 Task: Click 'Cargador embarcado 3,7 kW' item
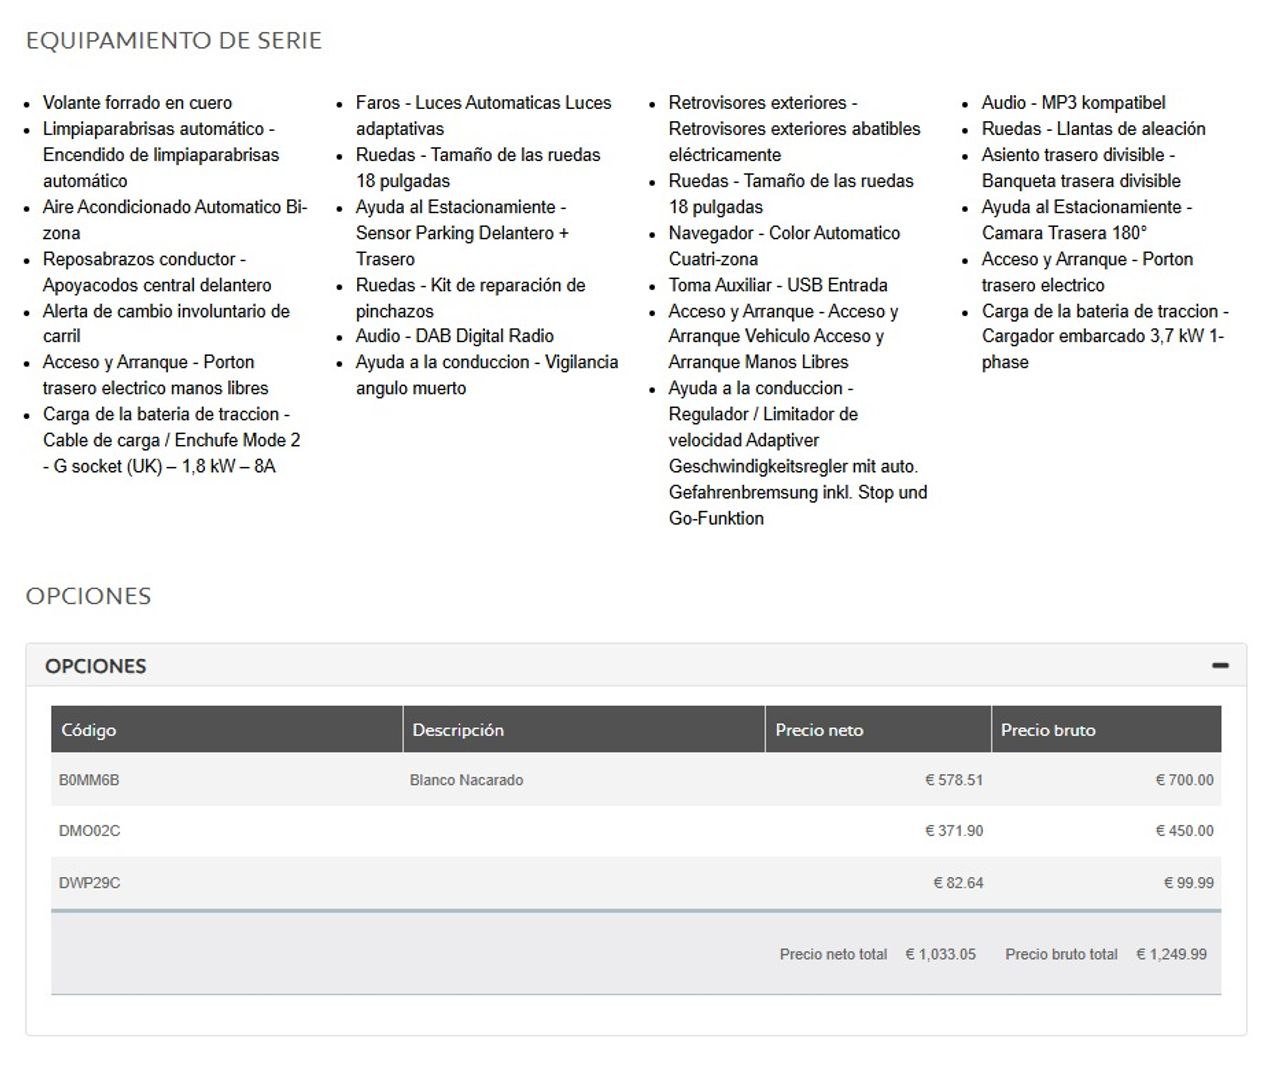point(1105,337)
